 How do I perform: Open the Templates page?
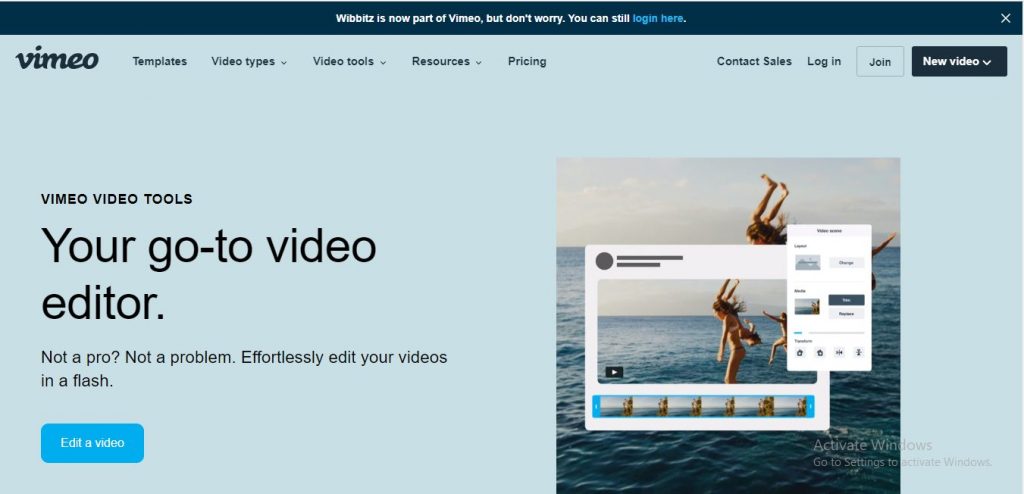tap(159, 61)
